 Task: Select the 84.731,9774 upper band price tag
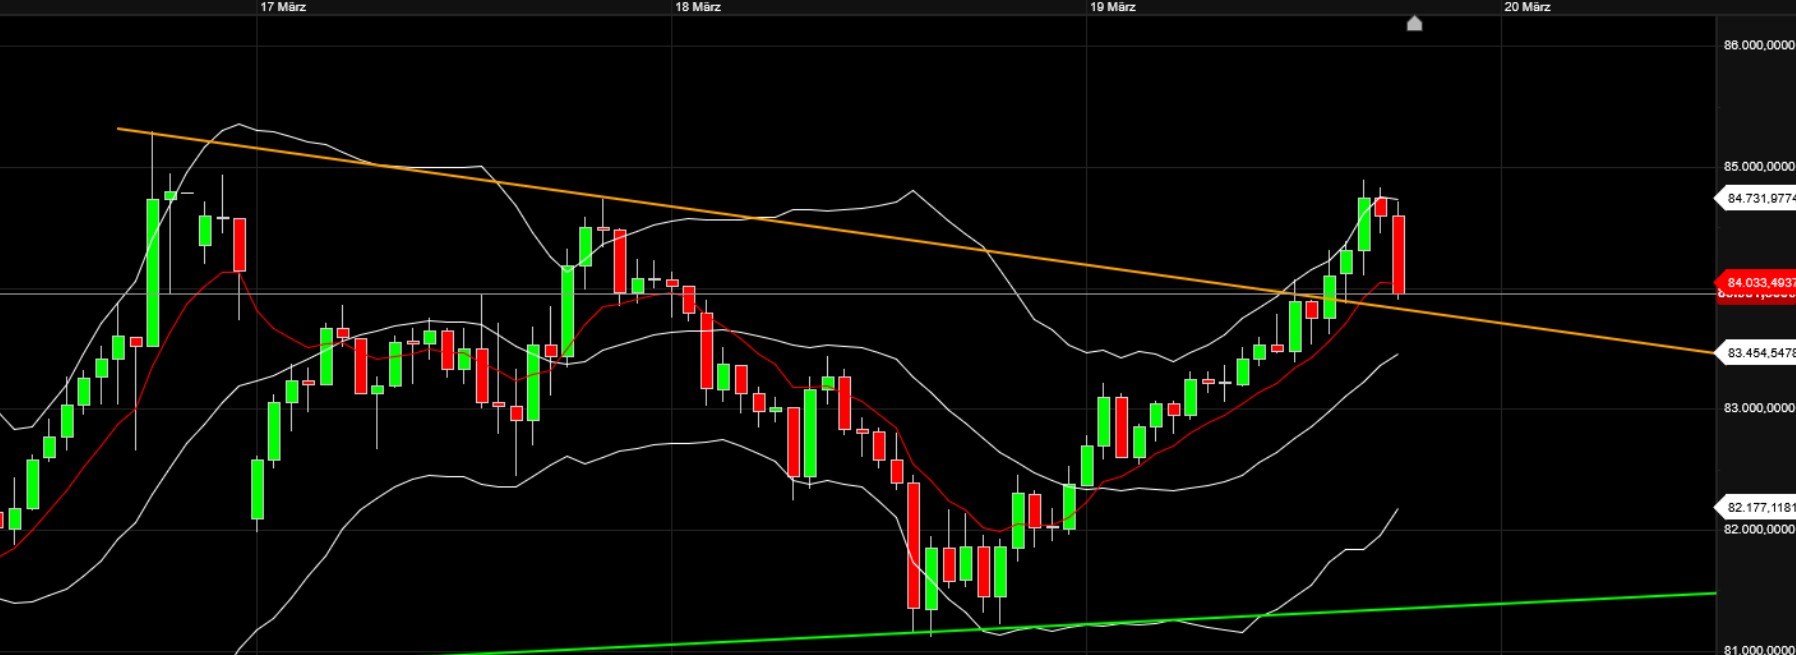[1756, 198]
